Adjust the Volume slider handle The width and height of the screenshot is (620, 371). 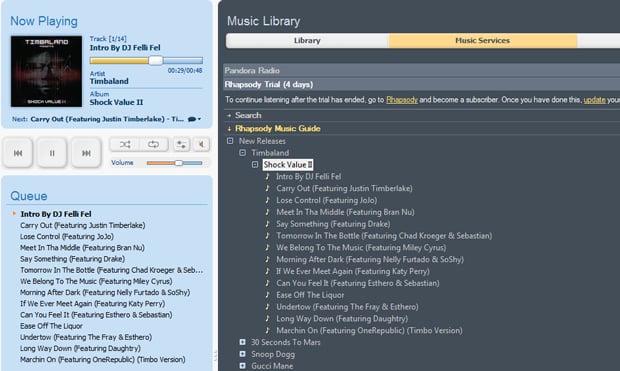[179, 163]
